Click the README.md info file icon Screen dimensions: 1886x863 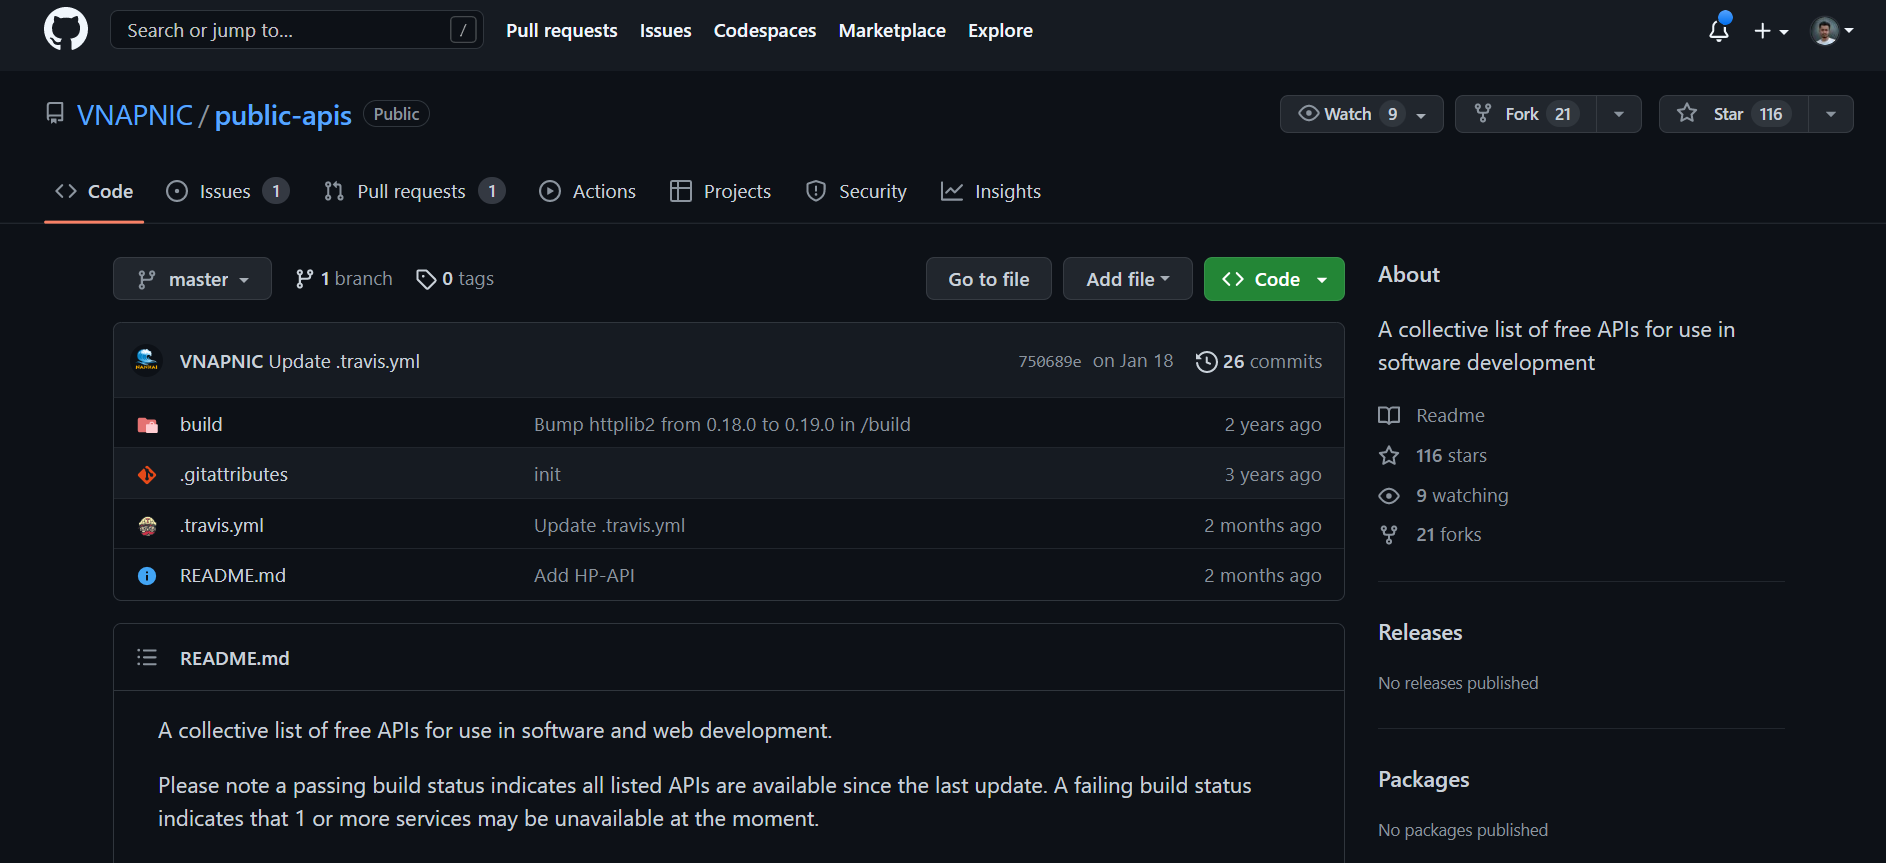147,576
